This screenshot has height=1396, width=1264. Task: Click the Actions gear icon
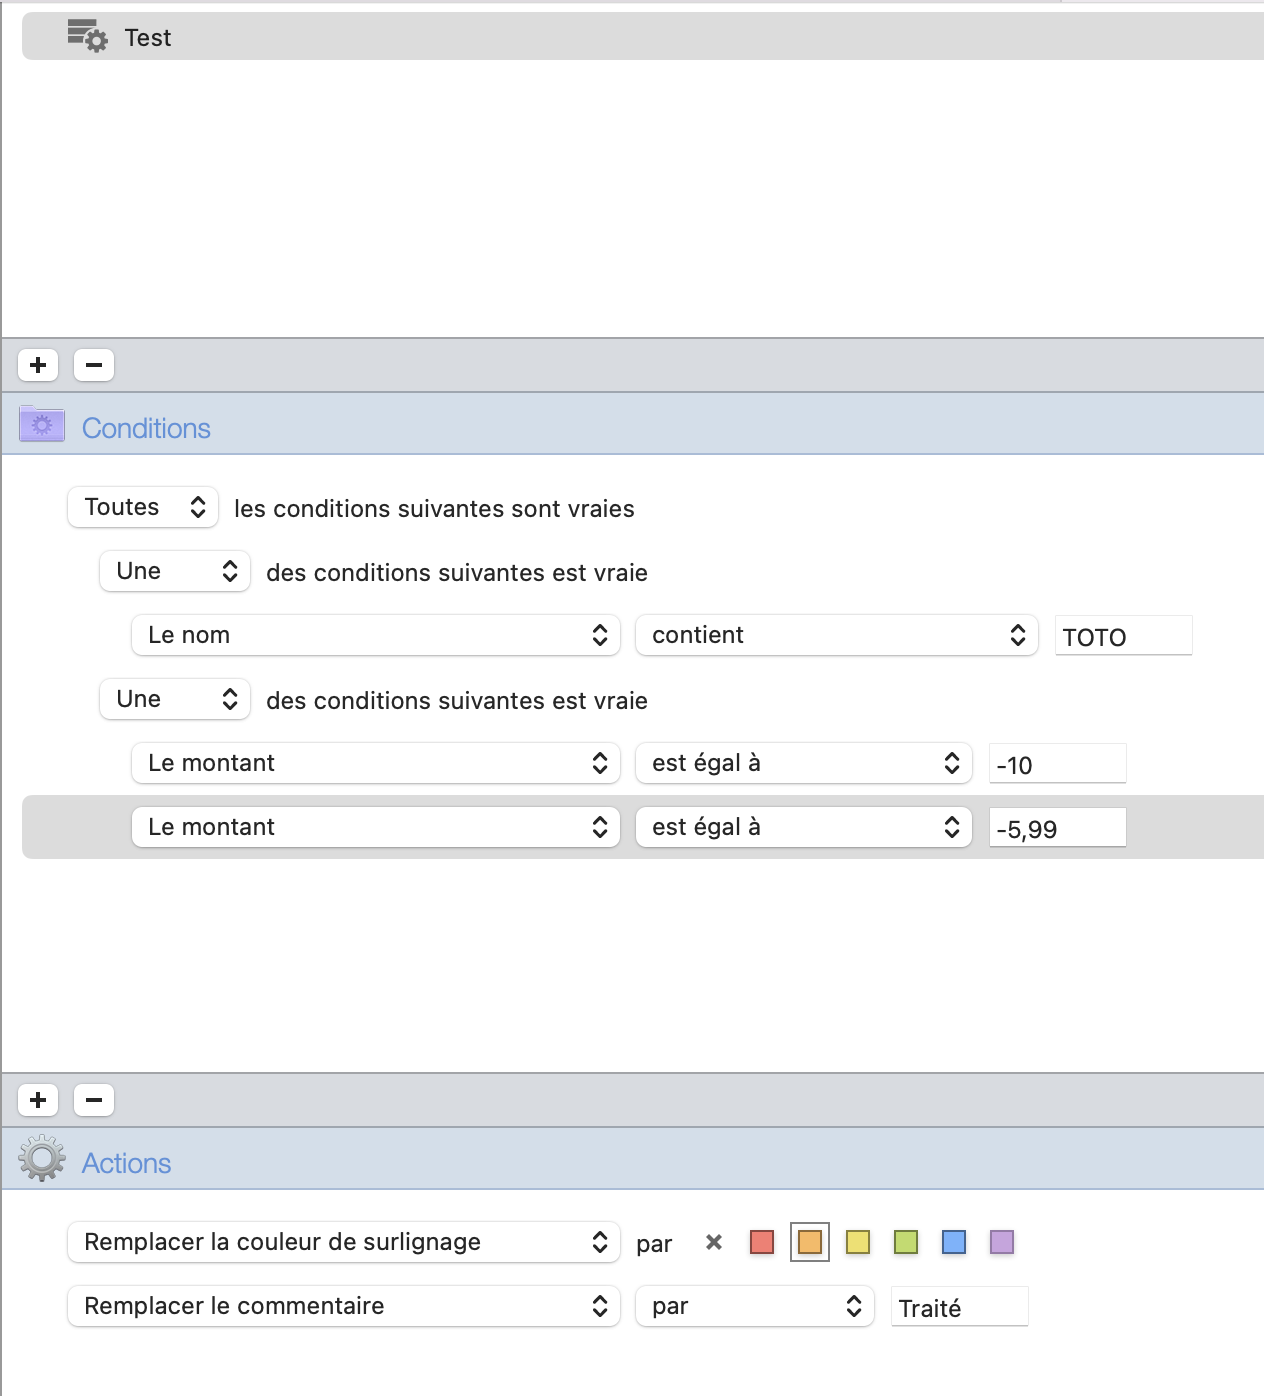pos(42,1159)
